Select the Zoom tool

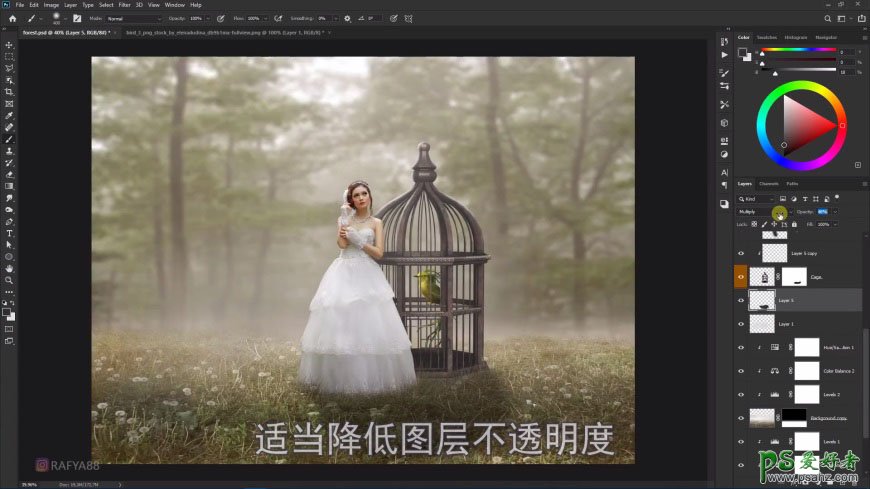[x=9, y=280]
